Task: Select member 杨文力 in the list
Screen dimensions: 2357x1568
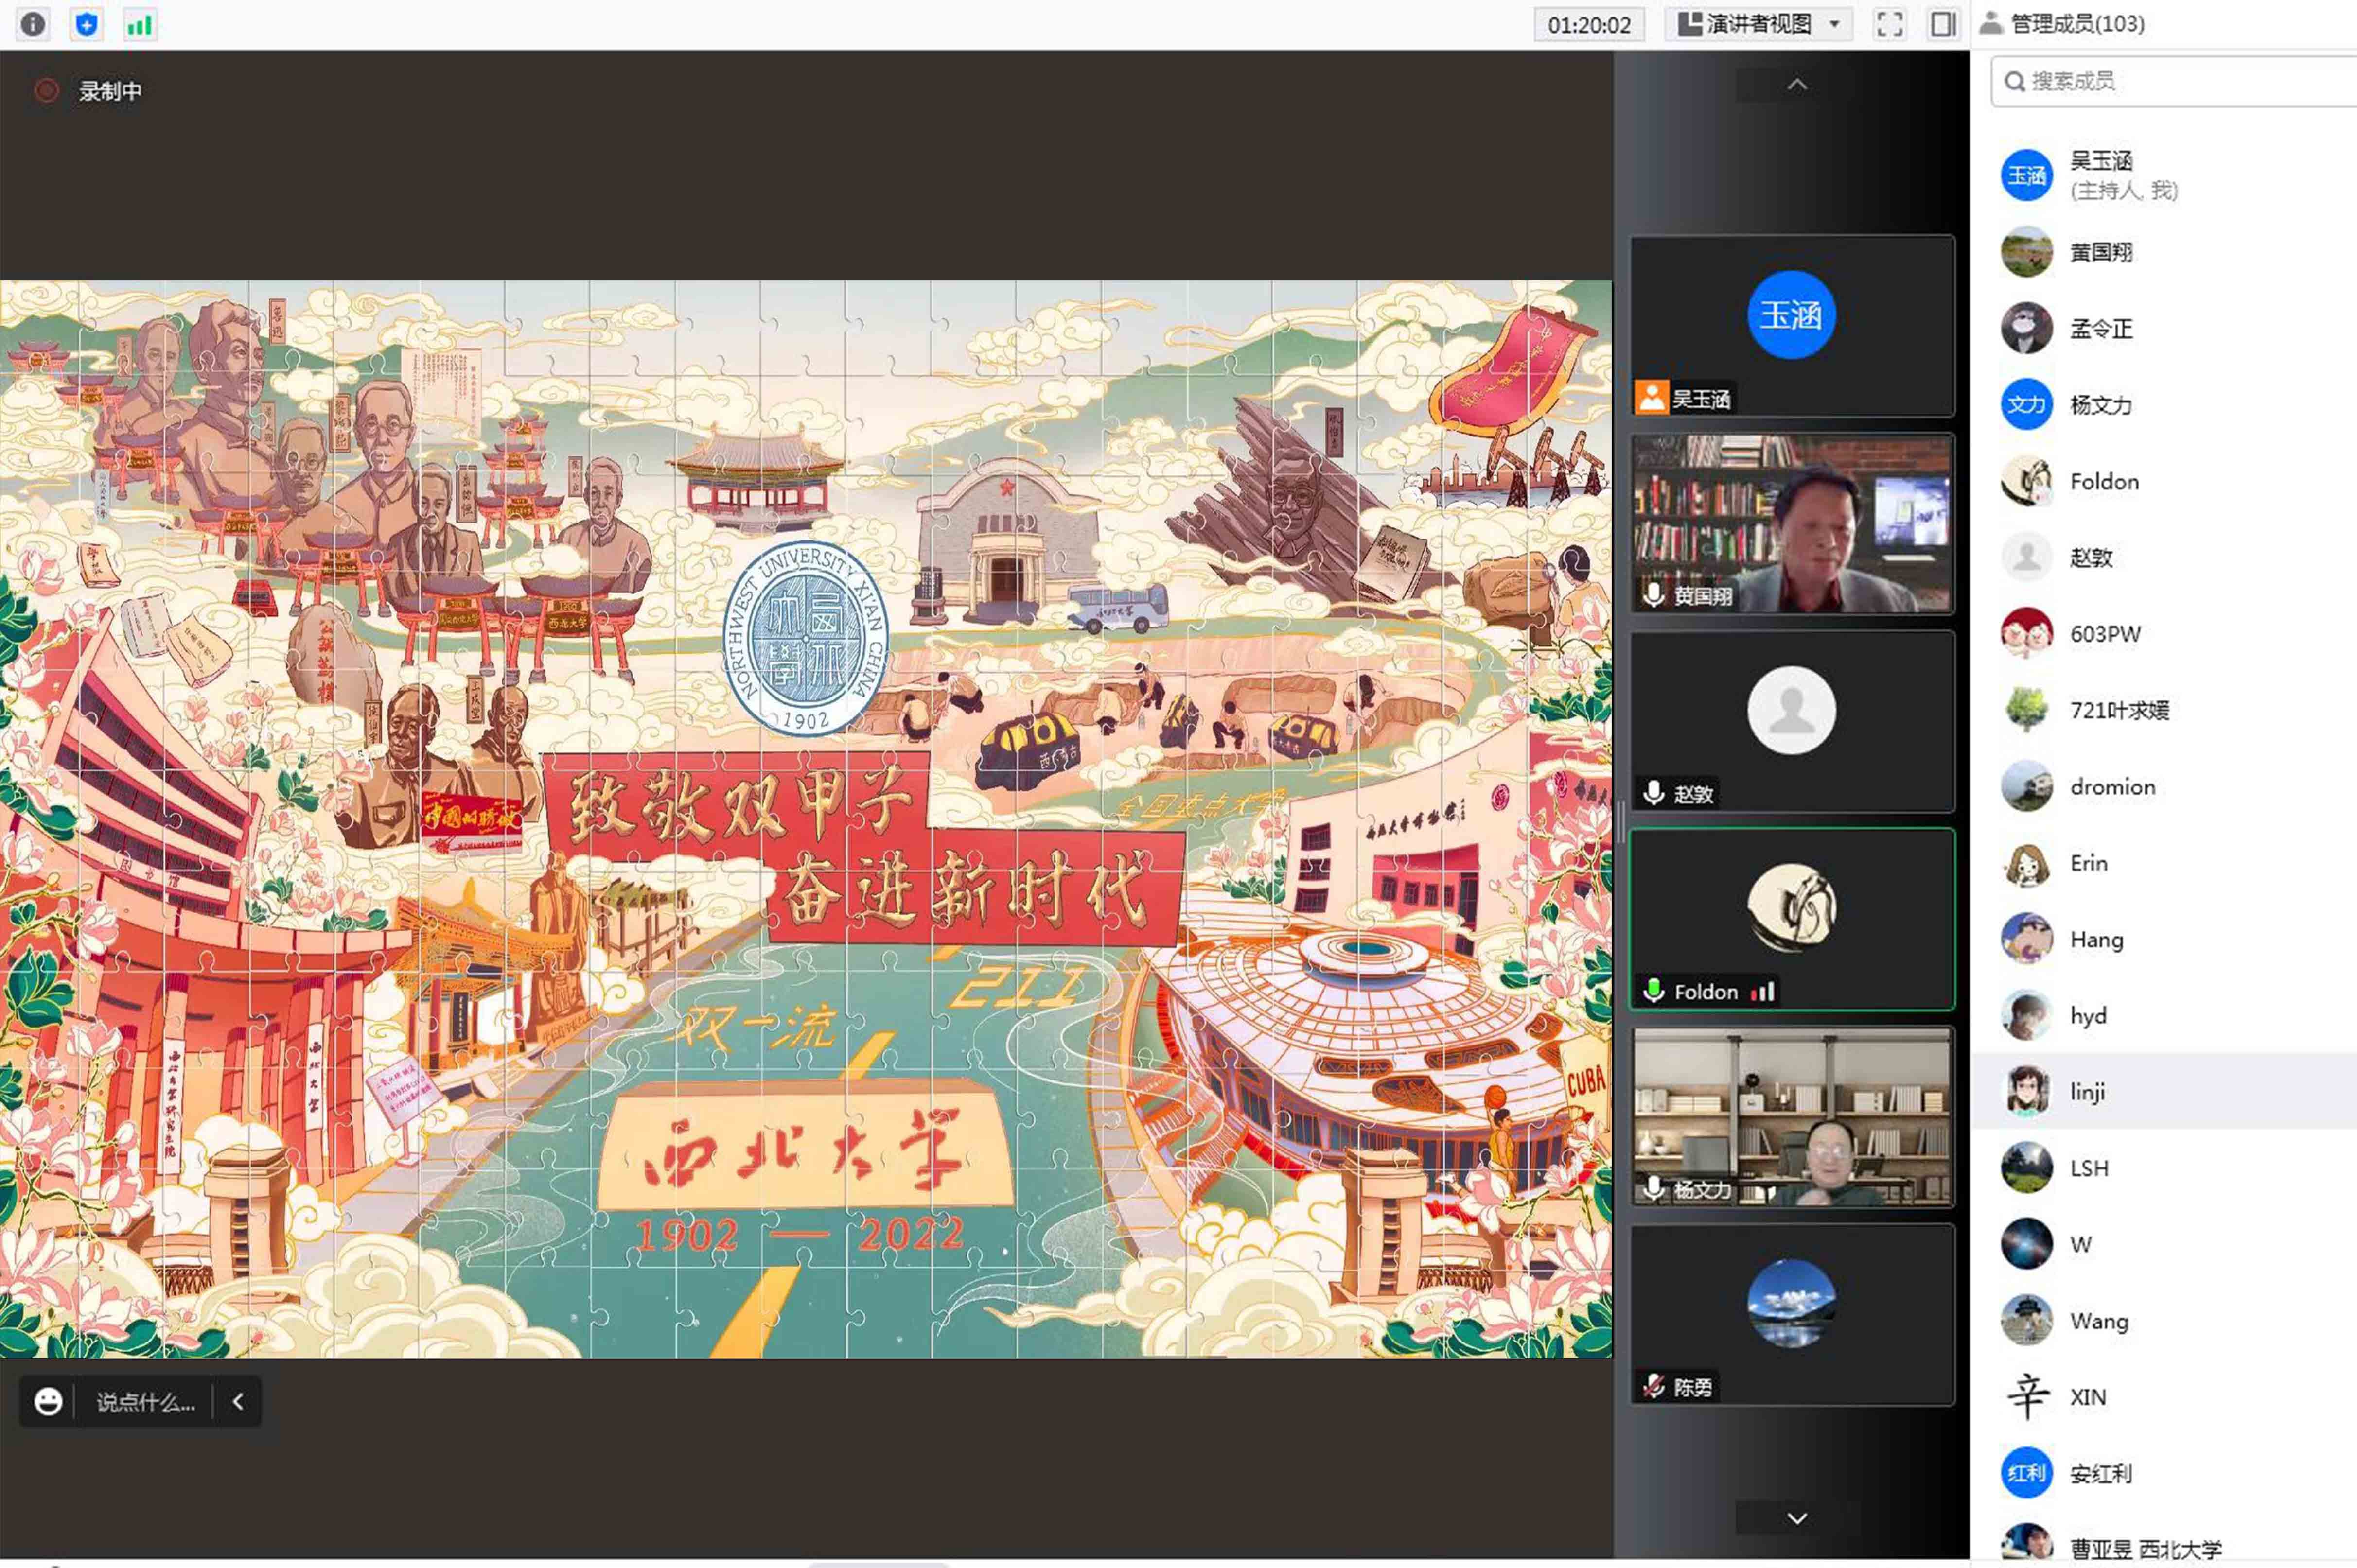Action: click(x=2100, y=405)
